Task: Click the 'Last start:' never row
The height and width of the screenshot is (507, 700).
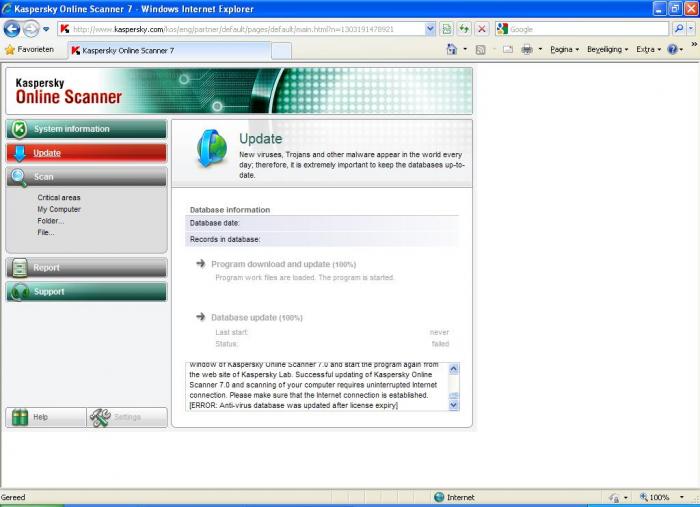Action: pyautogui.click(x=332, y=332)
